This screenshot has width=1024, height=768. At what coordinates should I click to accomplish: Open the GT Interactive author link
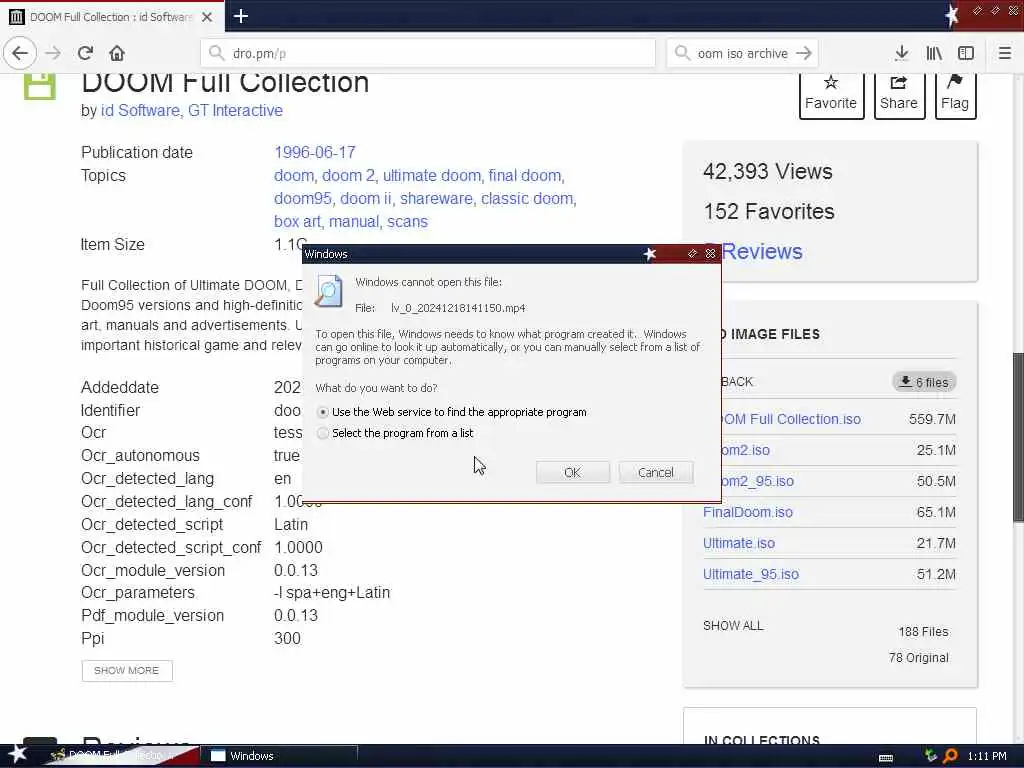235,110
